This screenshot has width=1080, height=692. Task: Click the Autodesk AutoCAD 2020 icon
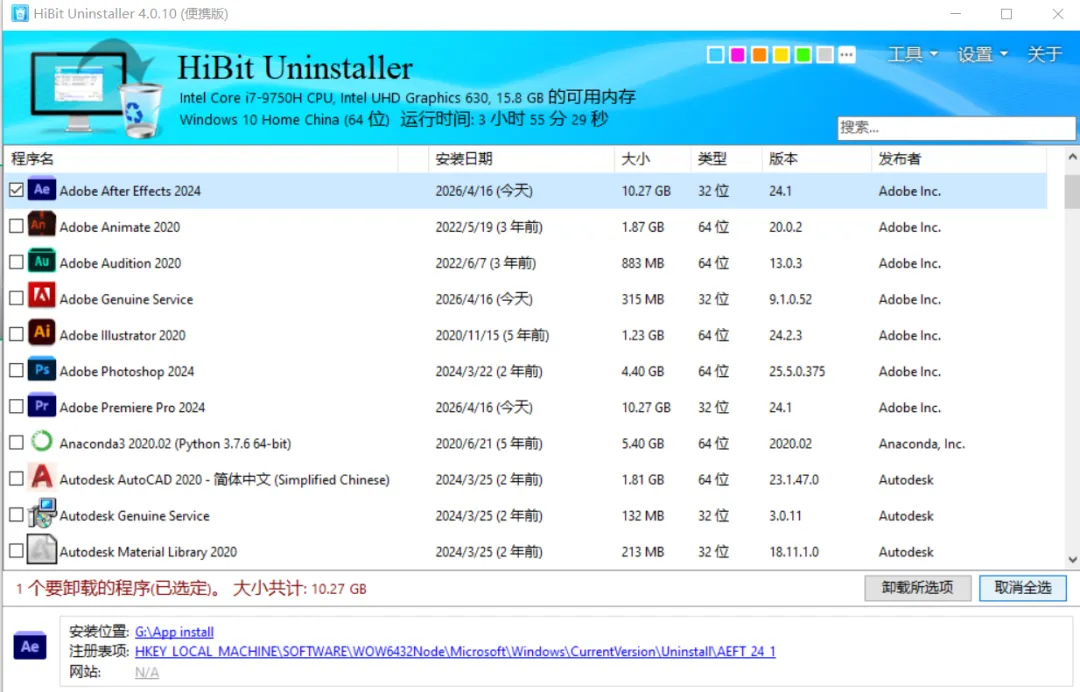coord(41,477)
